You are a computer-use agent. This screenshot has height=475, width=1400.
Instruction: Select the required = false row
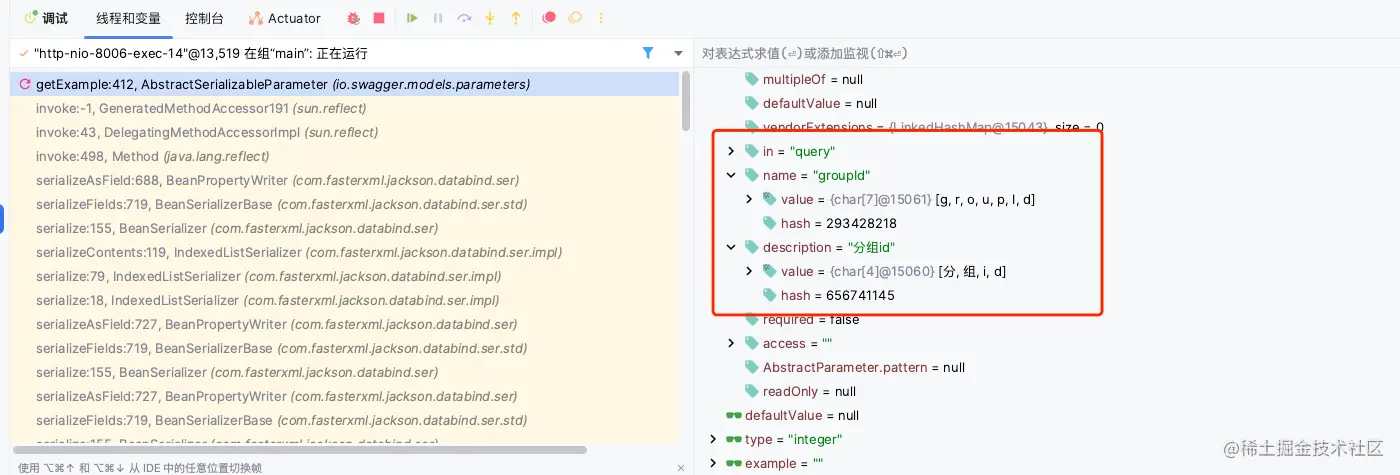click(1046, 320)
